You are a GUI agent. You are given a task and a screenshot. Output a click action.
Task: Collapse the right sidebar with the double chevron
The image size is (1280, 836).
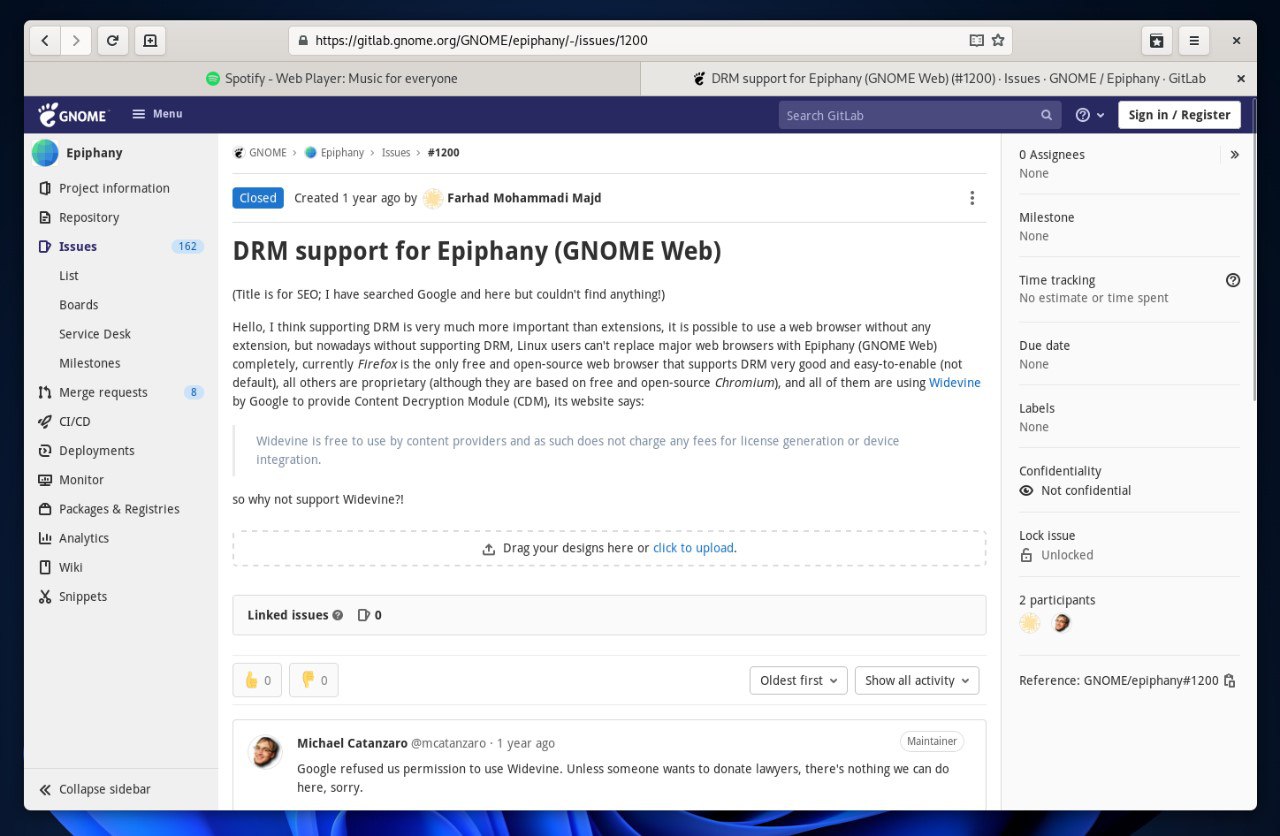pos(1234,155)
